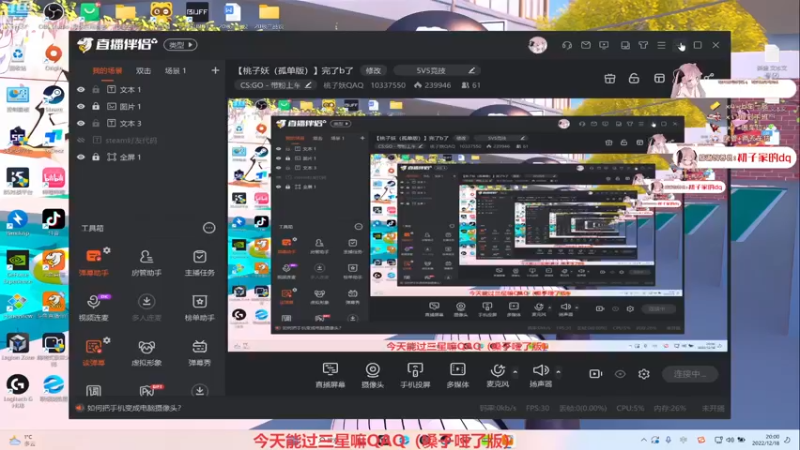Click the TikTok desktop icon
The width and height of the screenshot is (800, 450).
[53, 221]
